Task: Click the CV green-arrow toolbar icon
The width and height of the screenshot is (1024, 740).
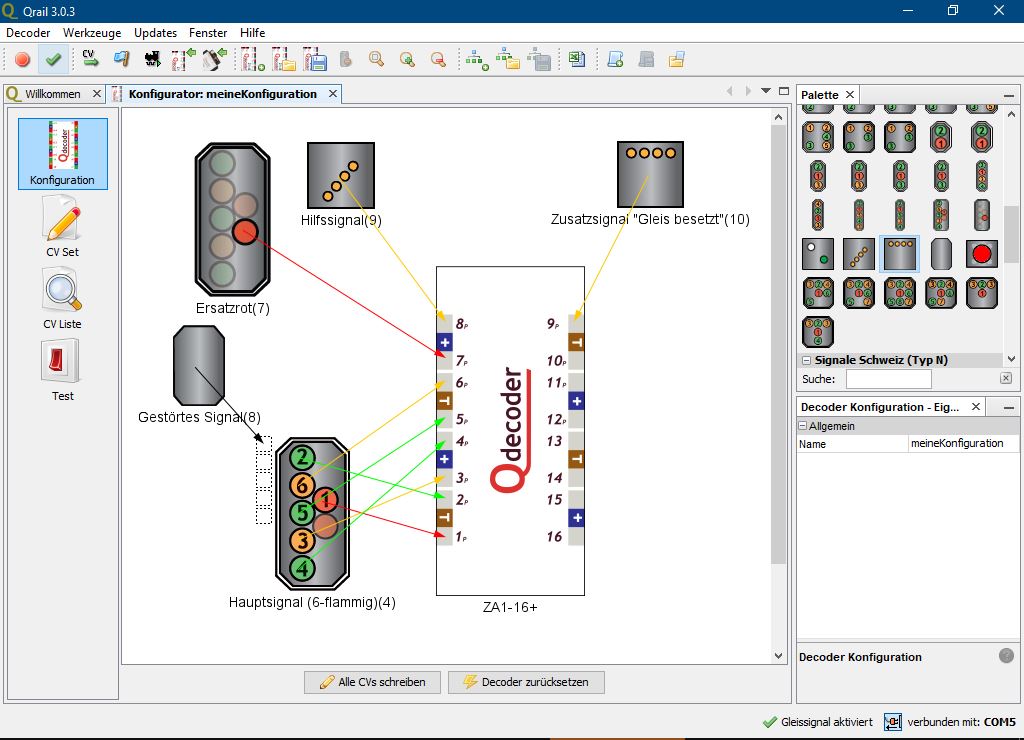Action: coord(90,59)
